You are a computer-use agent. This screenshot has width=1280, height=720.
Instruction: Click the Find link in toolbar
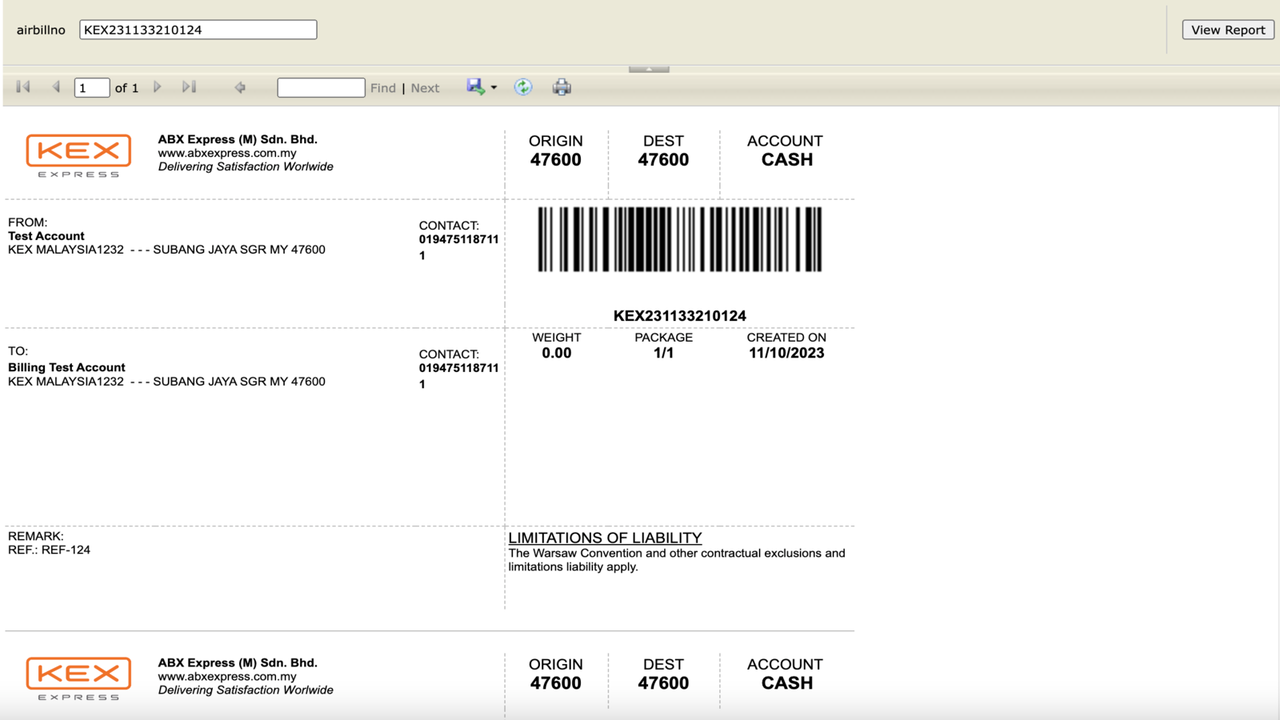383,88
